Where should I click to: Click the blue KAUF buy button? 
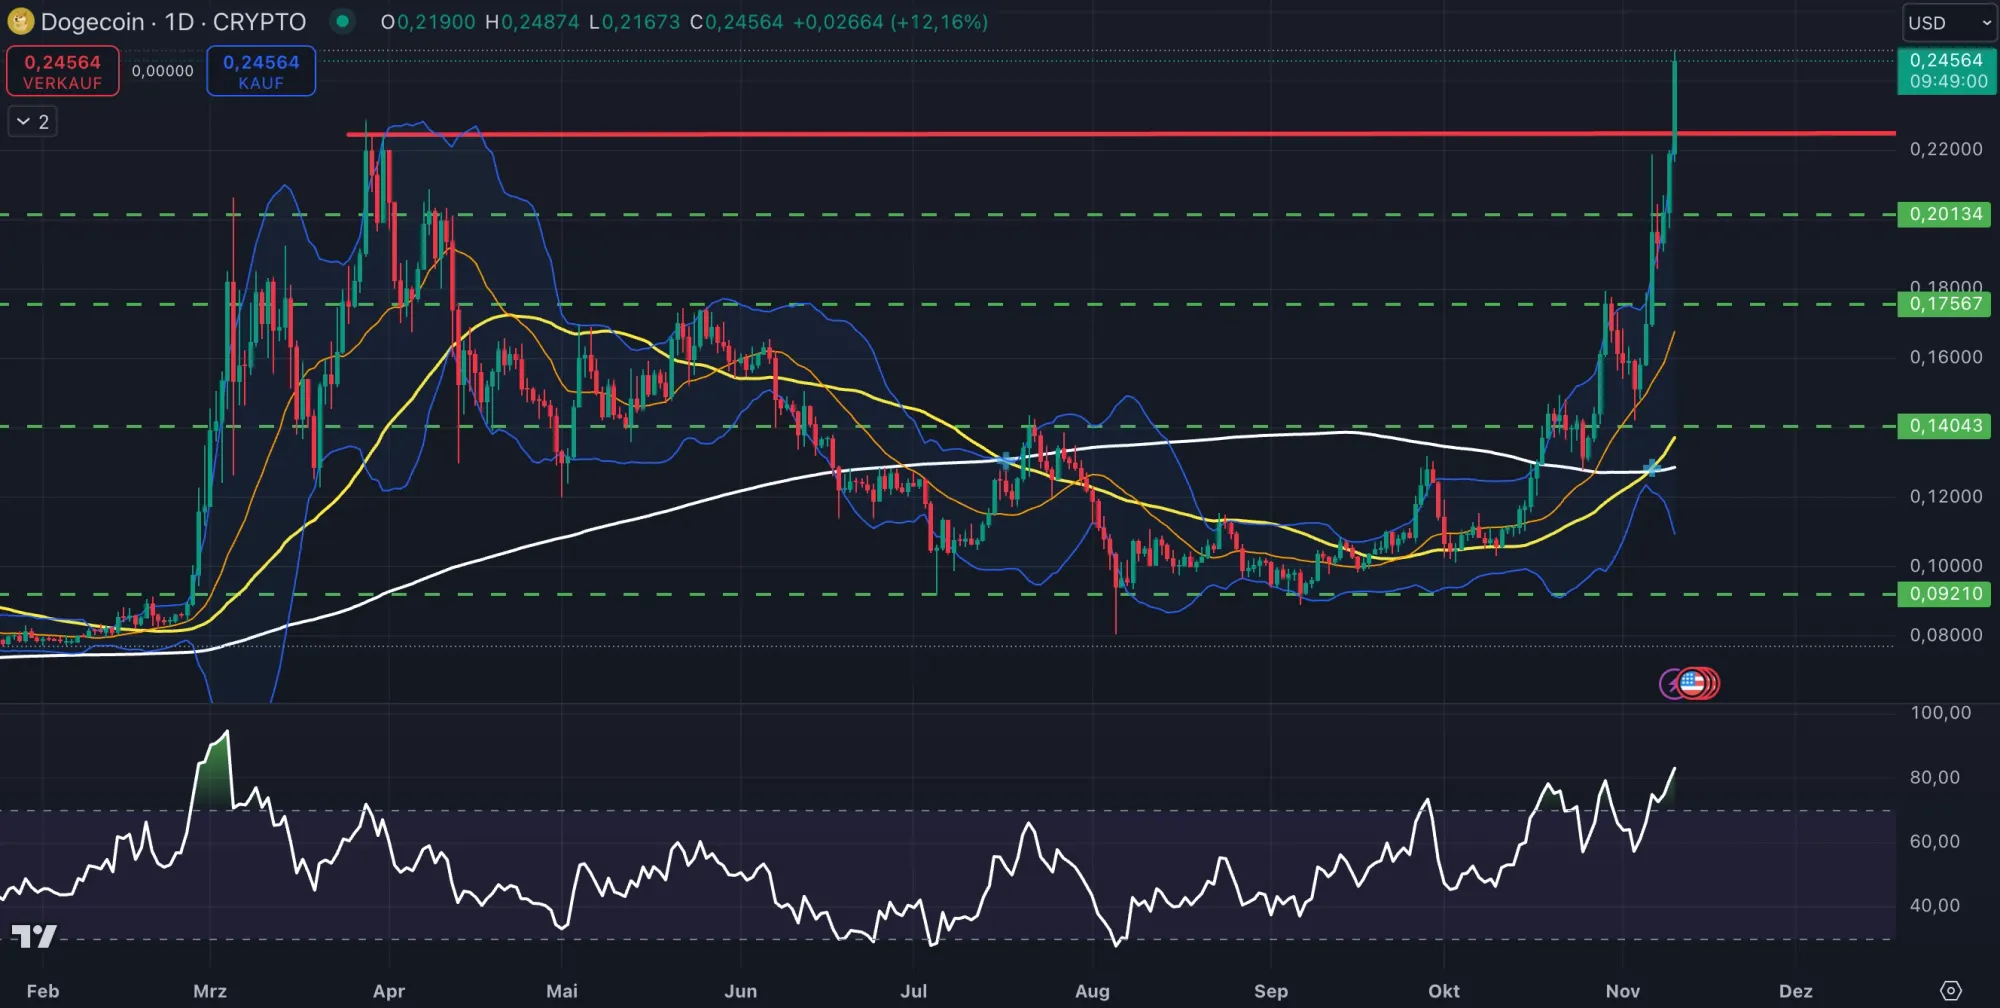point(261,71)
